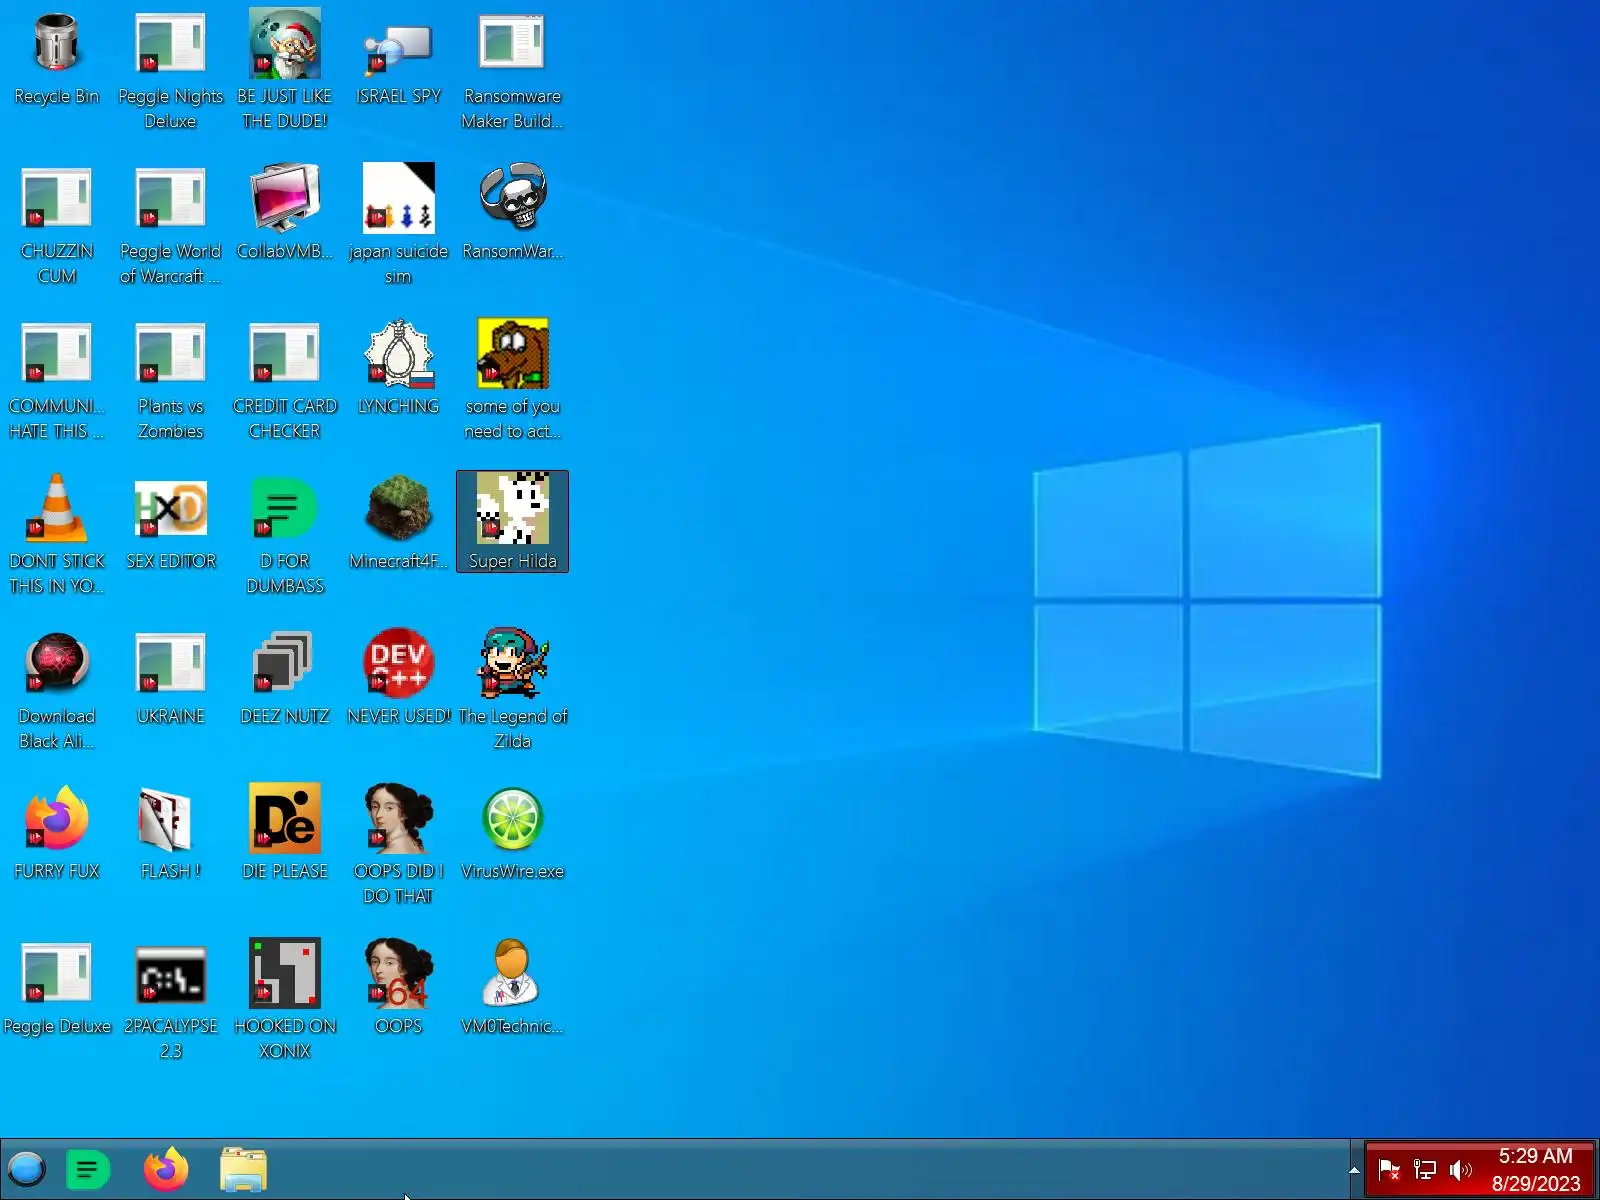The height and width of the screenshot is (1200, 1600).
Task: Open the Action Center flag icon
Action: pos(1389,1169)
